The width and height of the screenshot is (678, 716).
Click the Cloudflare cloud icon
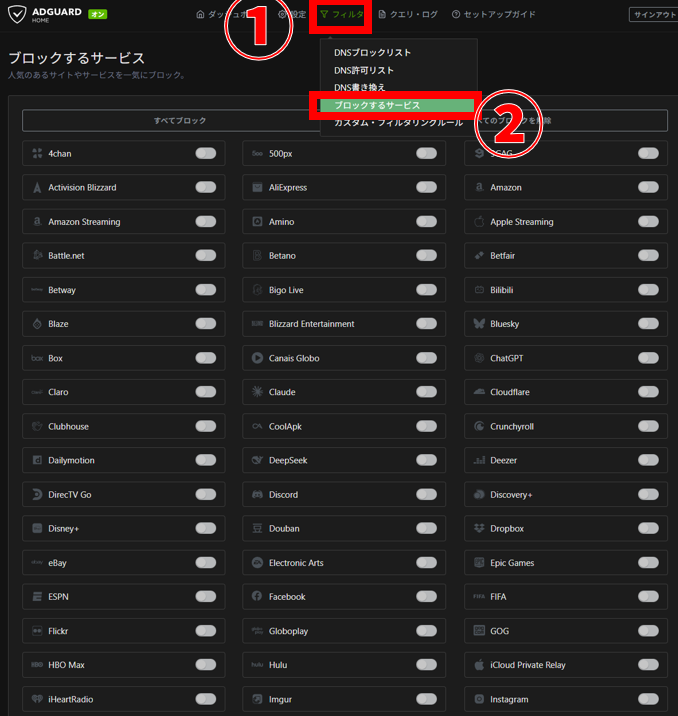[479, 392]
